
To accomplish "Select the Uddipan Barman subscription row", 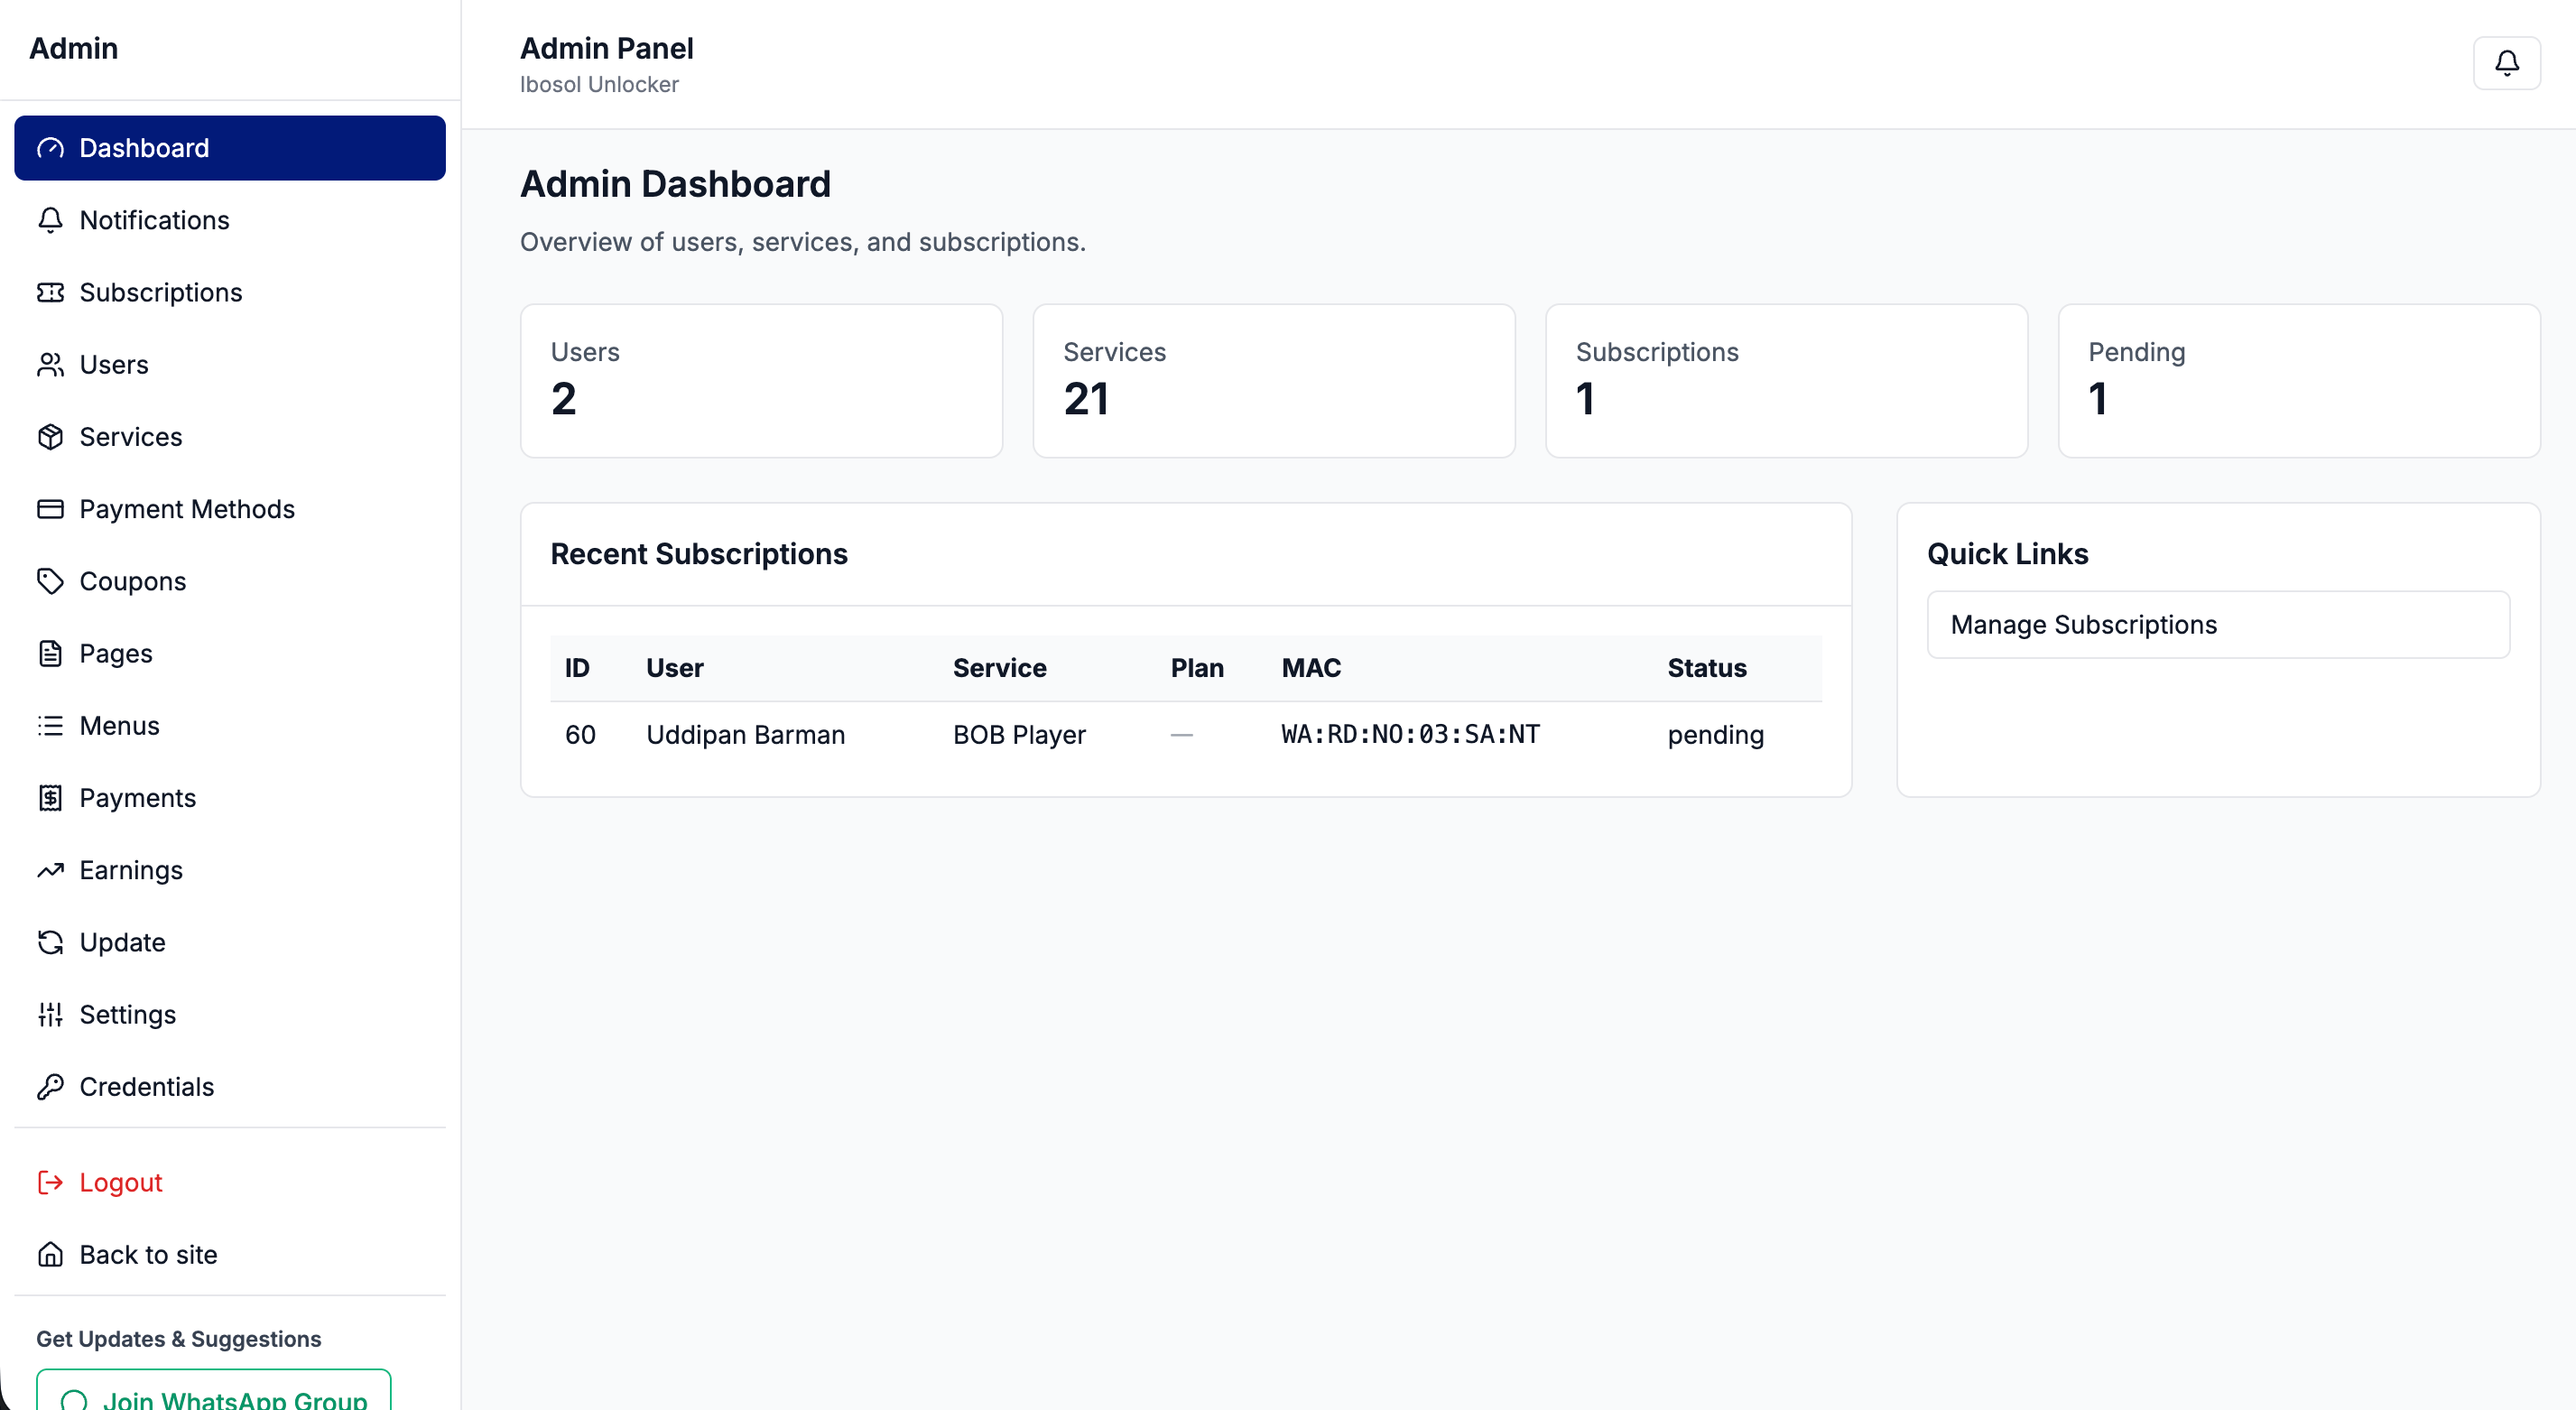I will pyautogui.click(x=1185, y=735).
